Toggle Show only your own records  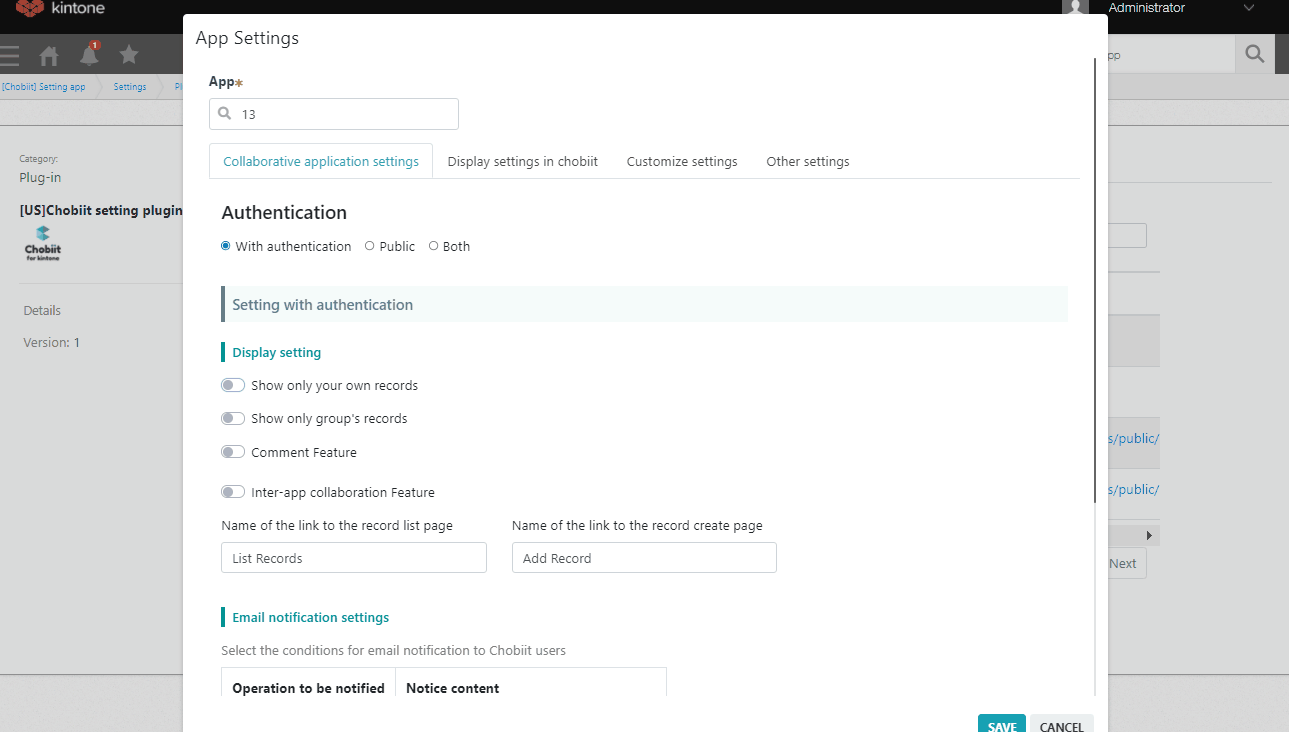pyautogui.click(x=233, y=385)
